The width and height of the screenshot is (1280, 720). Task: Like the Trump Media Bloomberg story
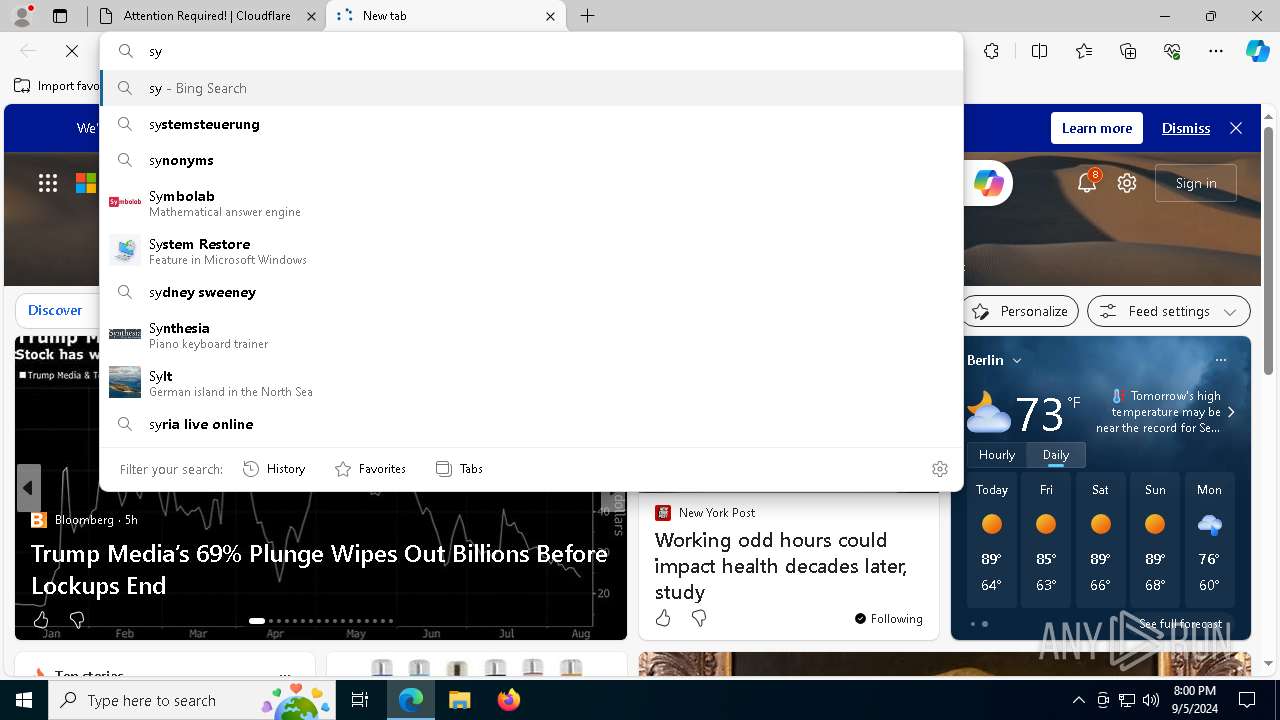pos(41,620)
